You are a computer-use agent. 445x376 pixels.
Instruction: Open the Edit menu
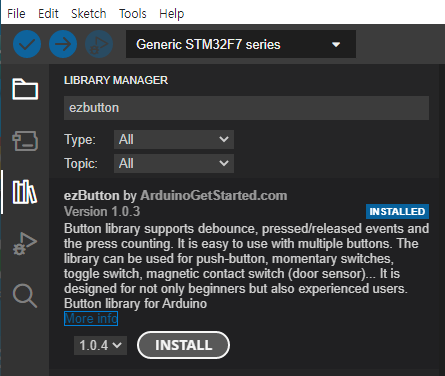click(x=48, y=14)
